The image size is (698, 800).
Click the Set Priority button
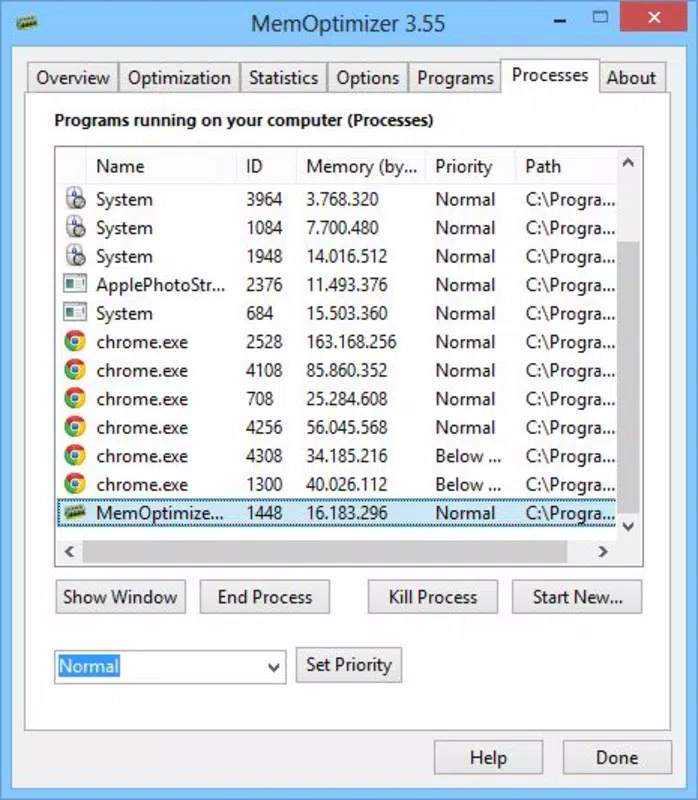tap(349, 665)
